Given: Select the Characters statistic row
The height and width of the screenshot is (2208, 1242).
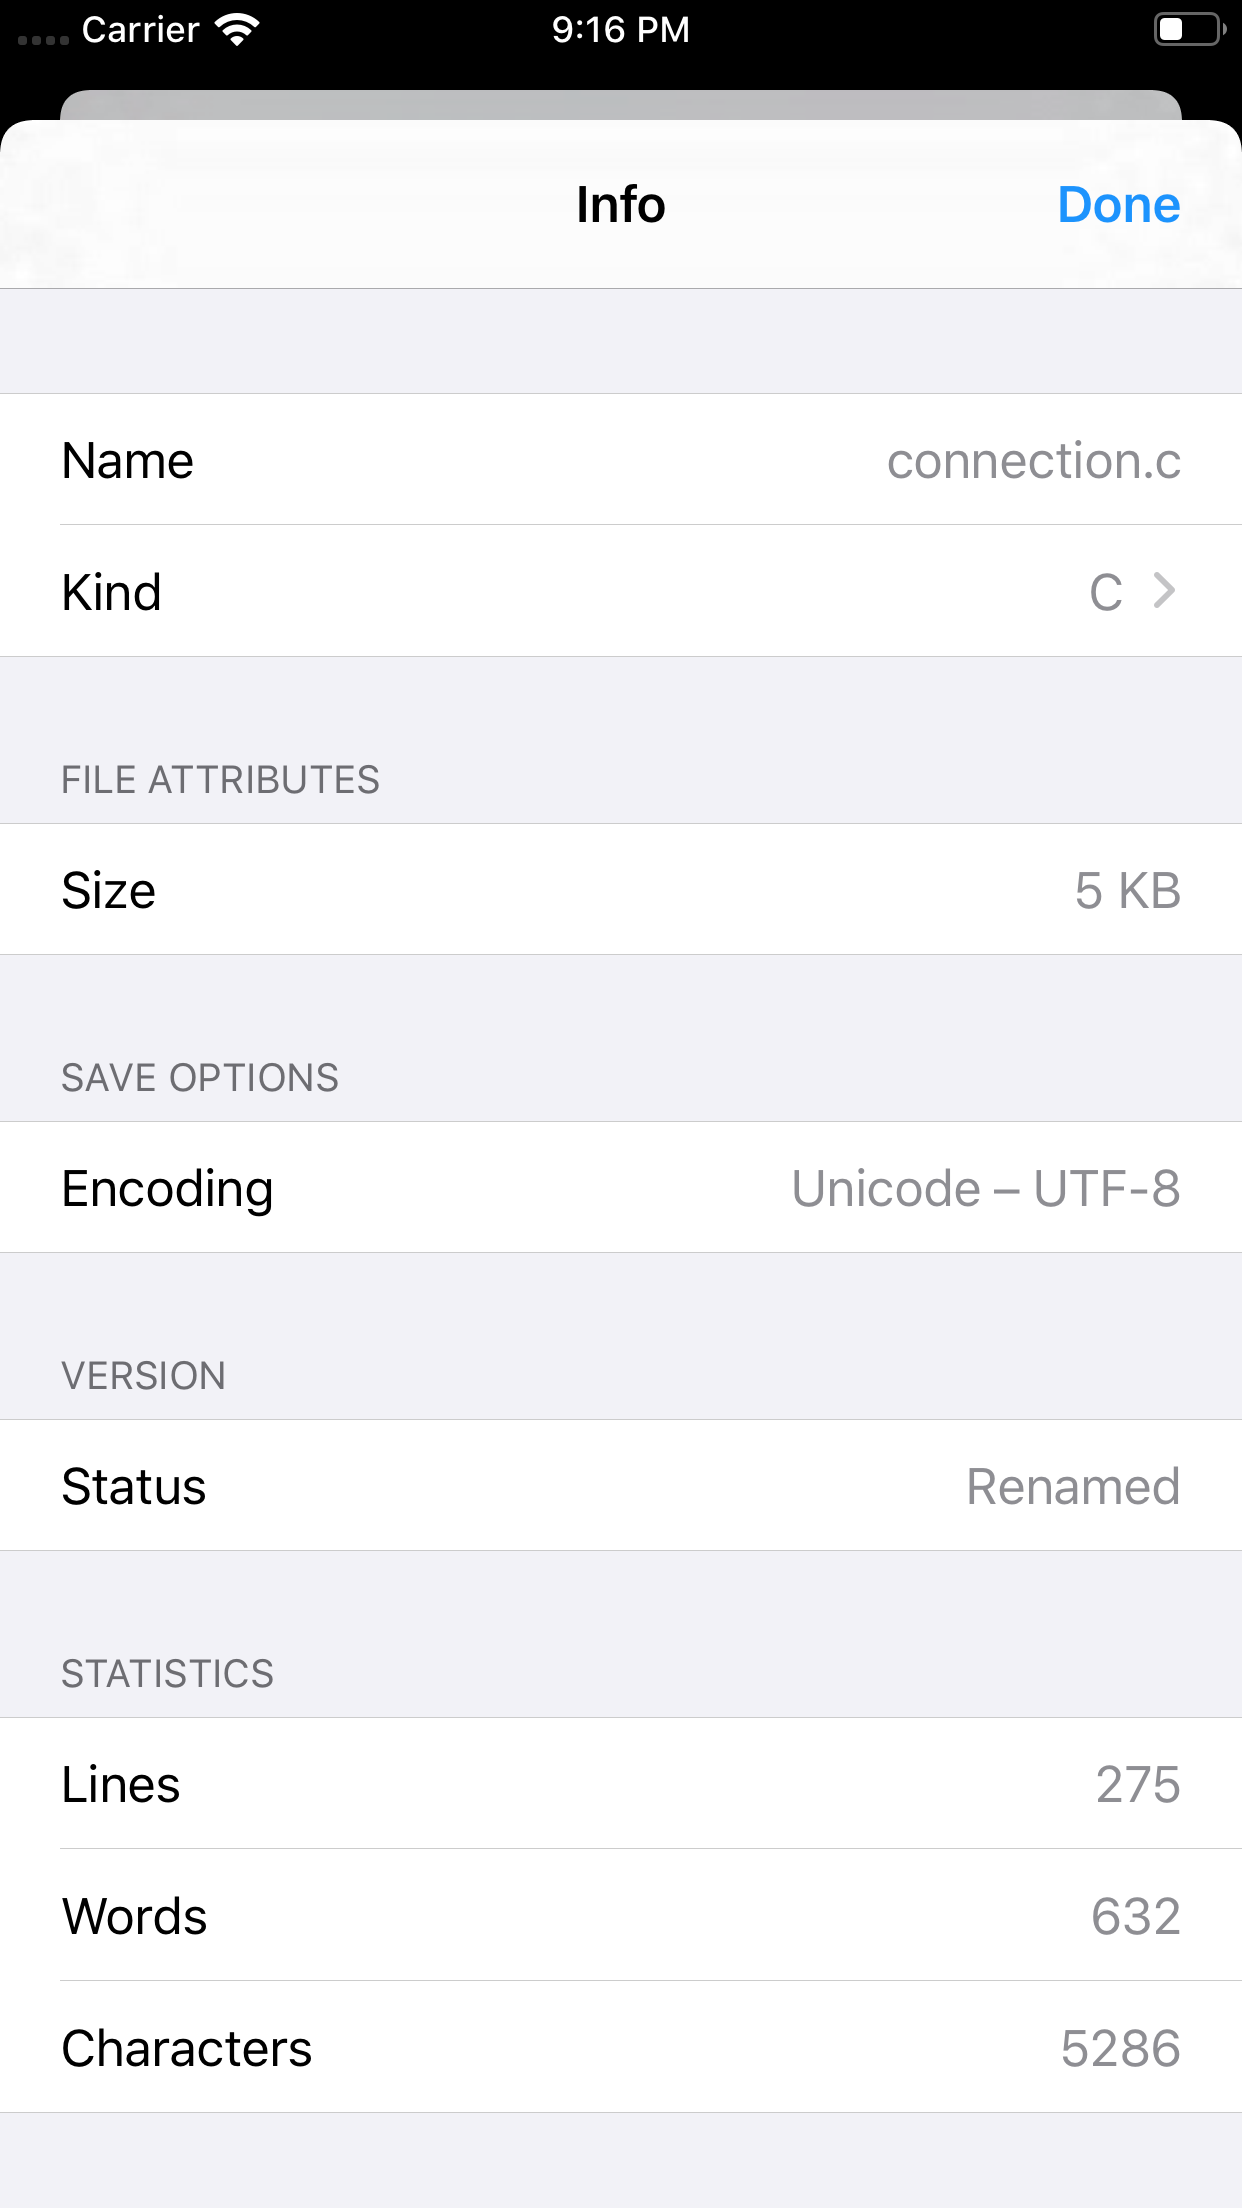Looking at the screenshot, I should [x=620, y=2048].
